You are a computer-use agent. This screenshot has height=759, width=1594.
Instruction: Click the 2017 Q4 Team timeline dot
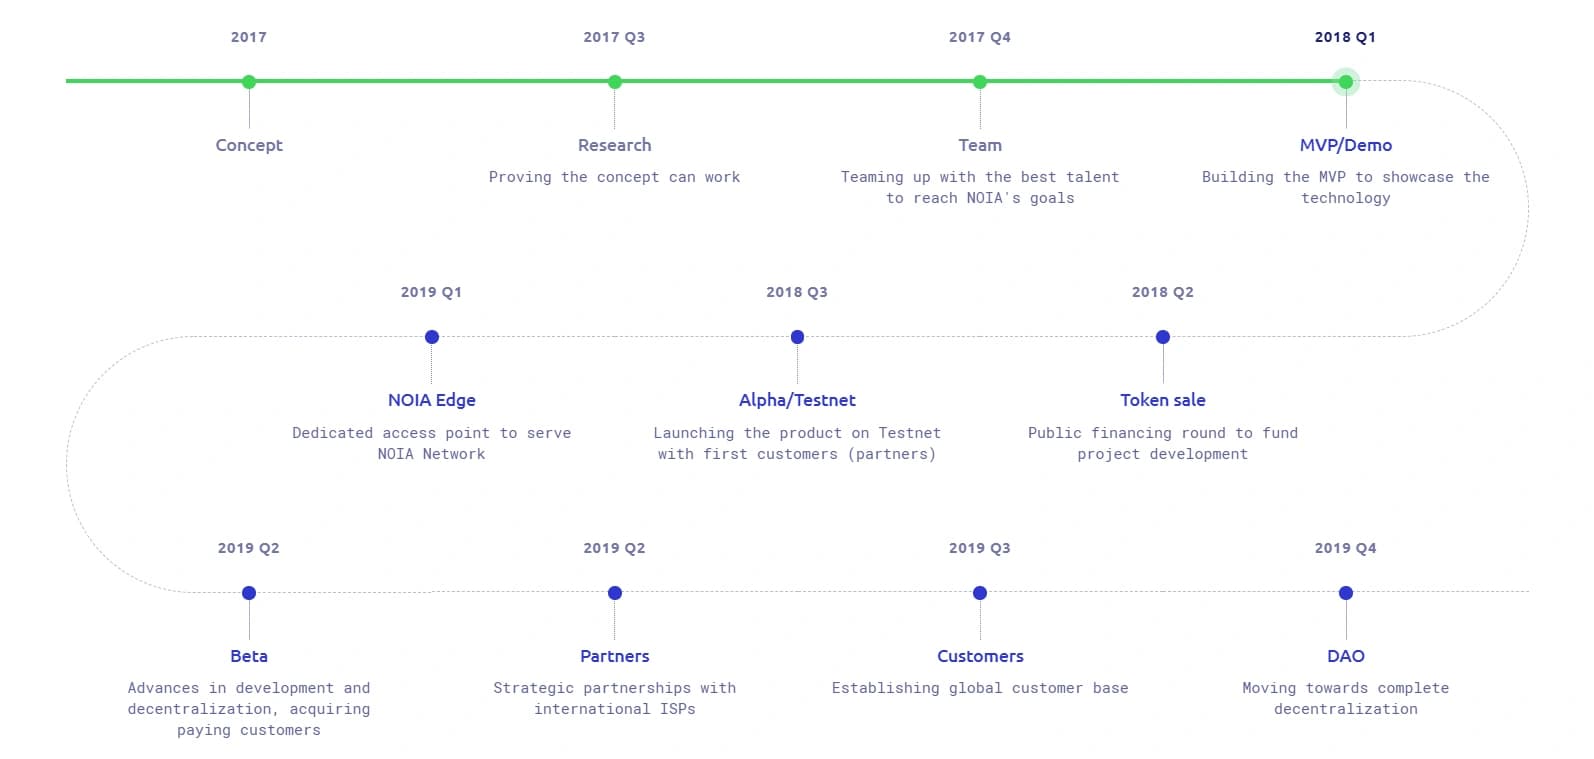click(x=980, y=82)
